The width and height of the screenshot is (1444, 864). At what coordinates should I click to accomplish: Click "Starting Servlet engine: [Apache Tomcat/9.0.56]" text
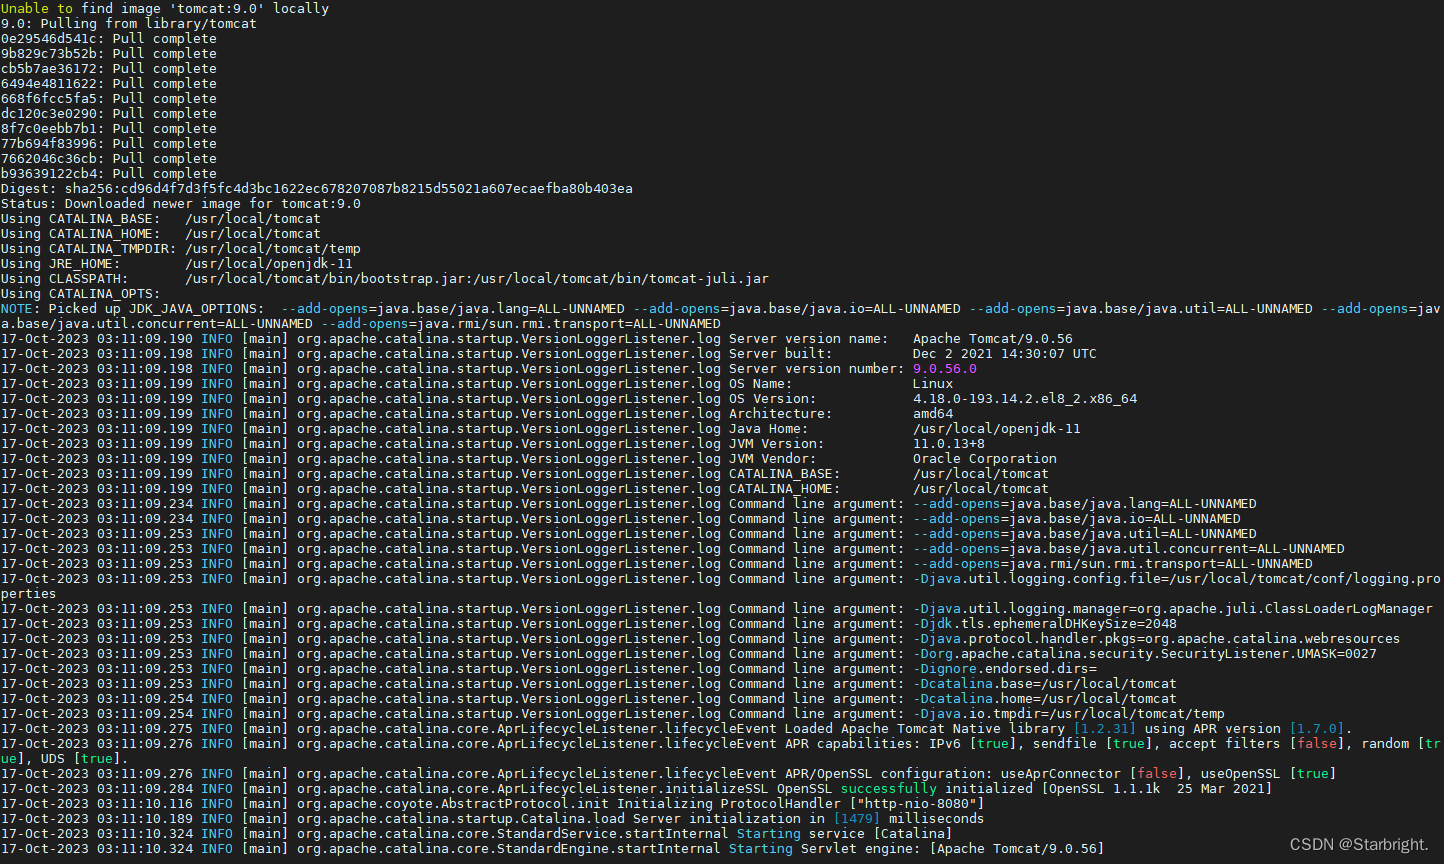pos(917,848)
